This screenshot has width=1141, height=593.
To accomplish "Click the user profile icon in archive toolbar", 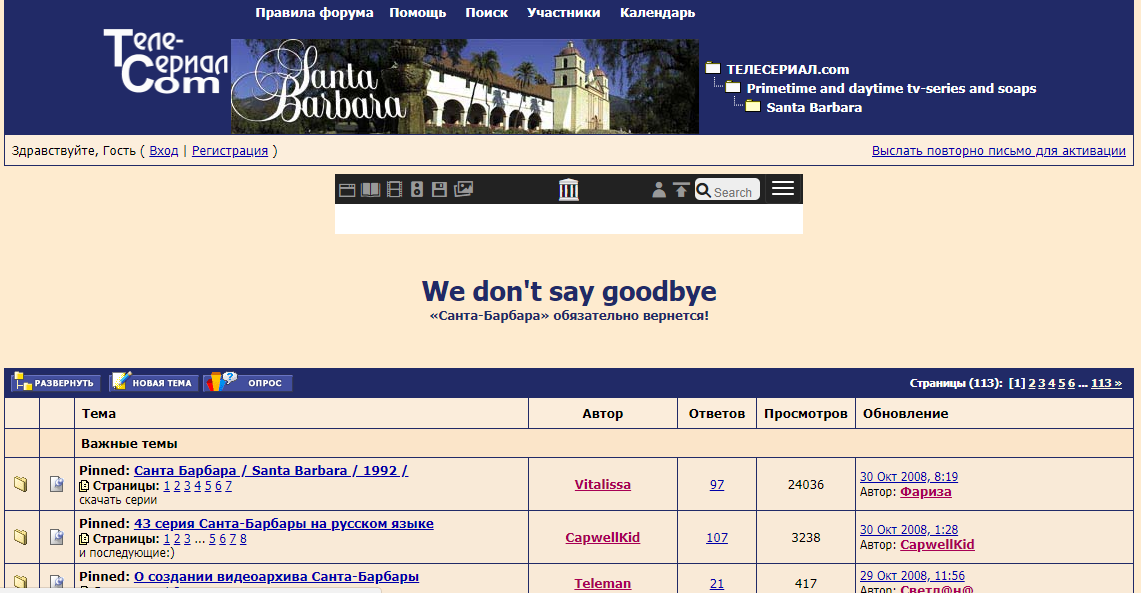I will (x=659, y=190).
